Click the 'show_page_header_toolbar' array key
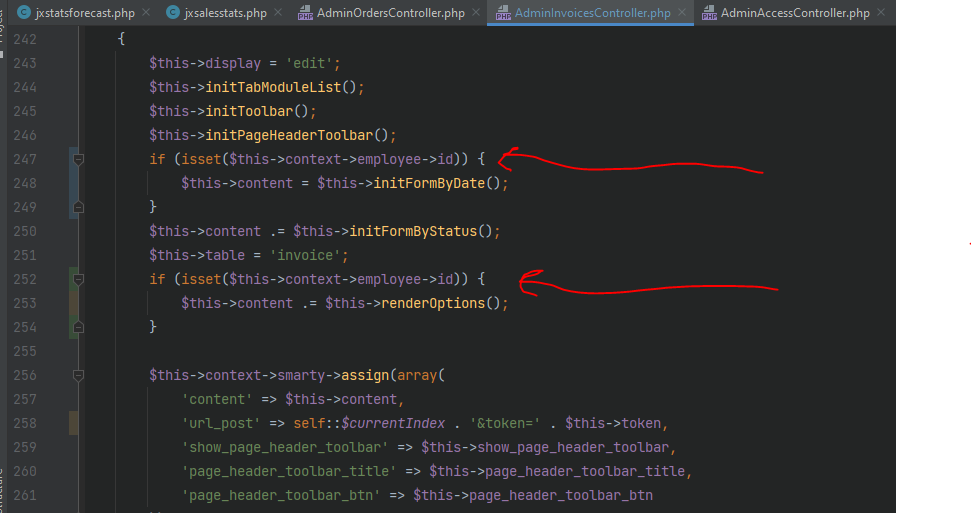Image resolution: width=971 pixels, height=513 pixels. (285, 448)
